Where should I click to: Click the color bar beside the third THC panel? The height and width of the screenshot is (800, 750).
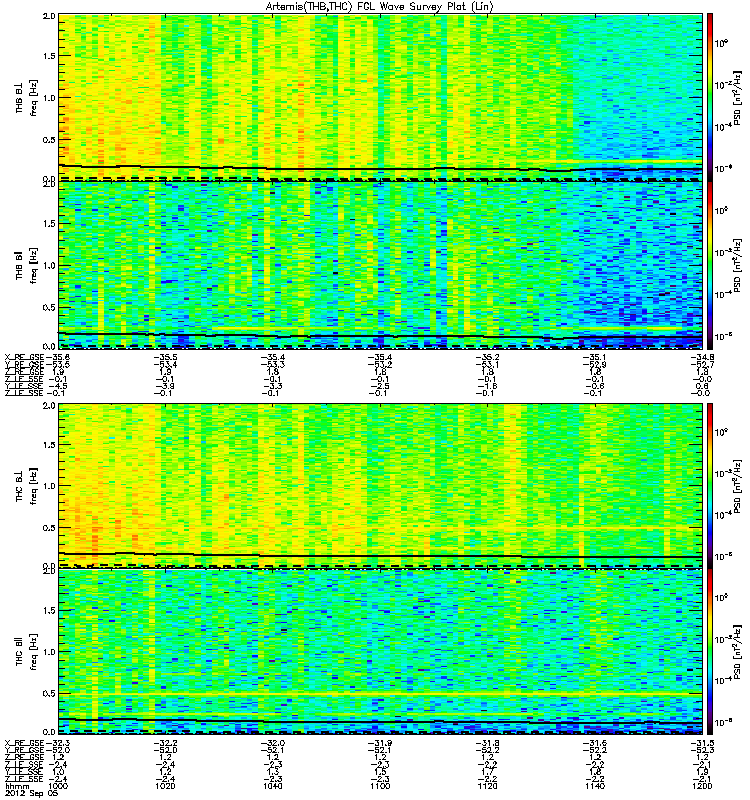pyautogui.click(x=709, y=485)
